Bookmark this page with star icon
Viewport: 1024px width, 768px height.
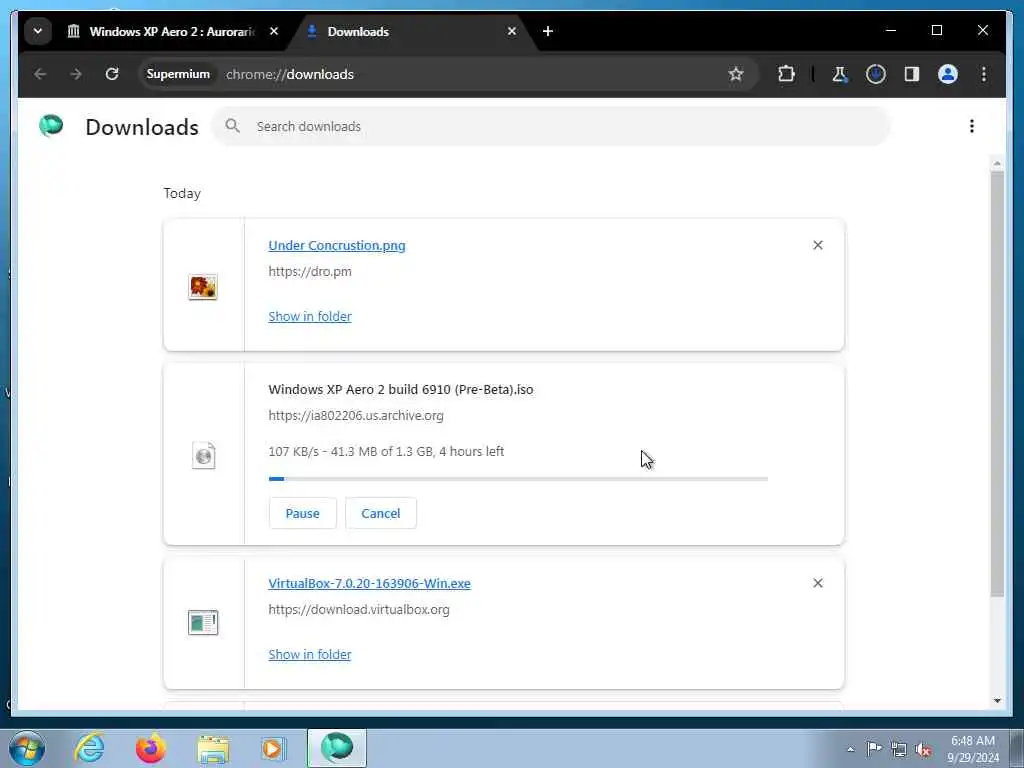point(736,74)
